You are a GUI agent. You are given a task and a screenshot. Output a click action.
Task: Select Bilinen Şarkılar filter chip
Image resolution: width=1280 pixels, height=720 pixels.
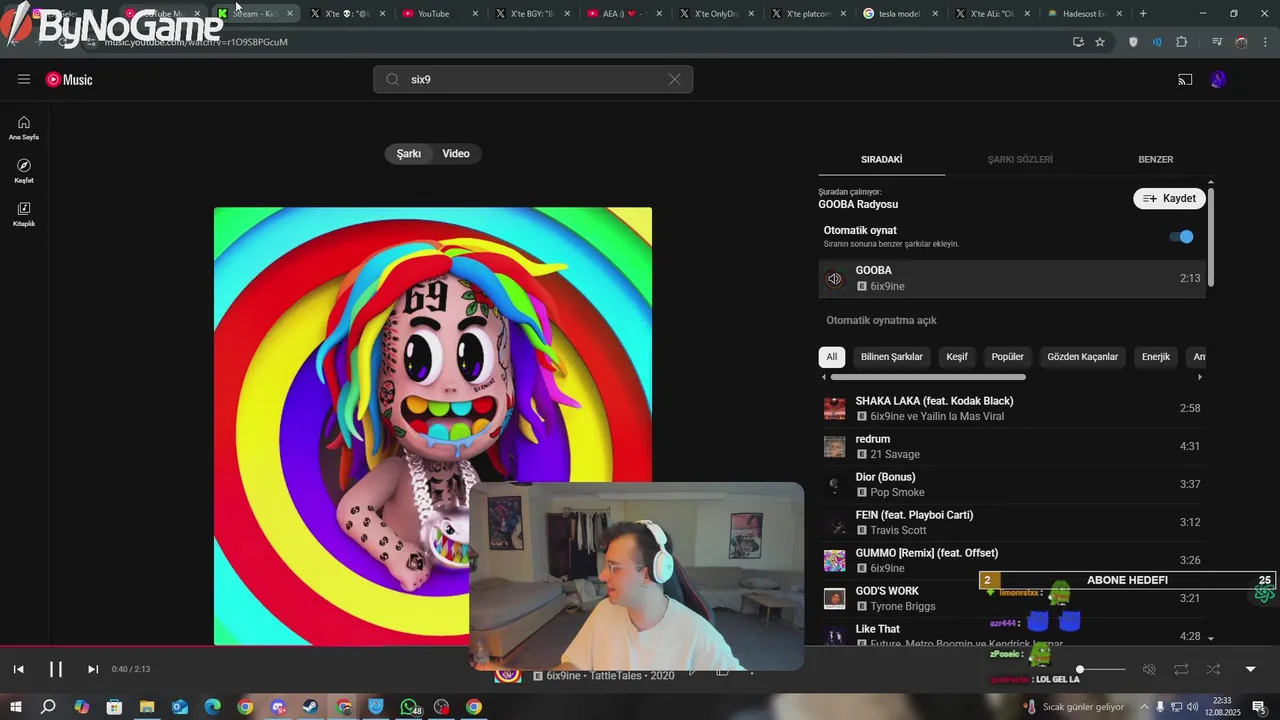pos(892,357)
